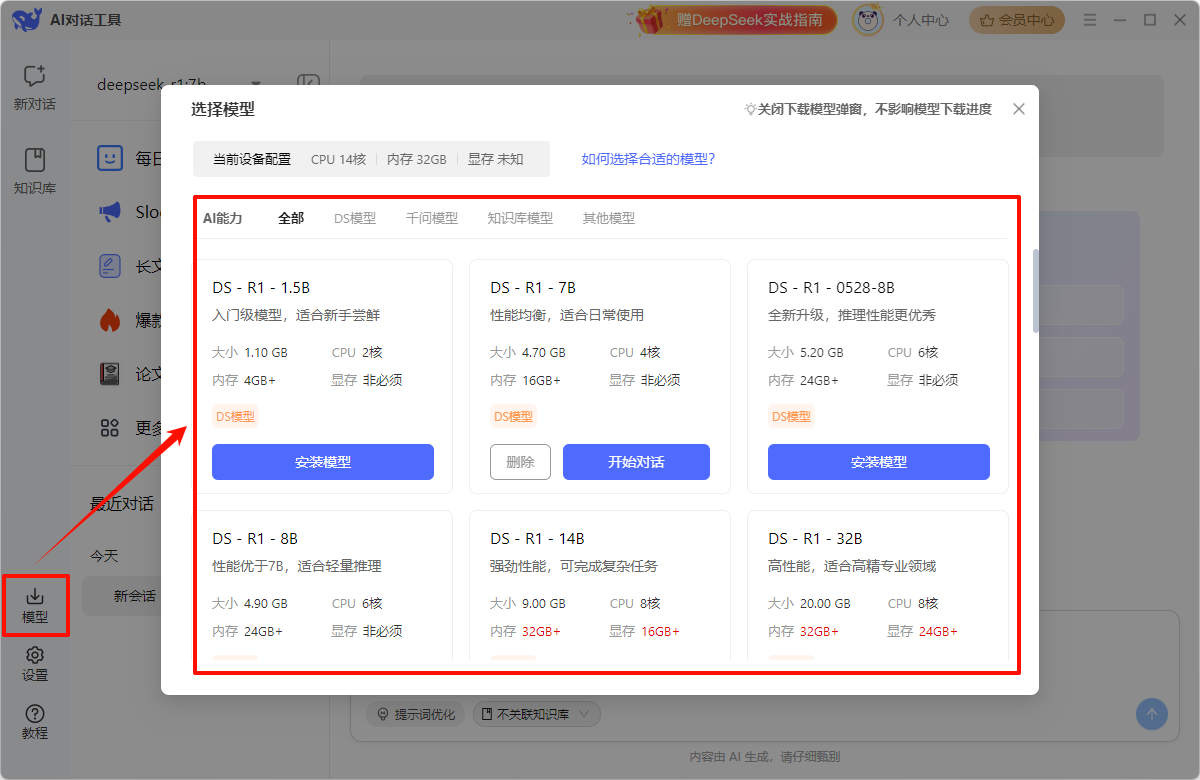Click the panda 个人中心 avatar icon
The image size is (1200, 780).
coord(867,18)
